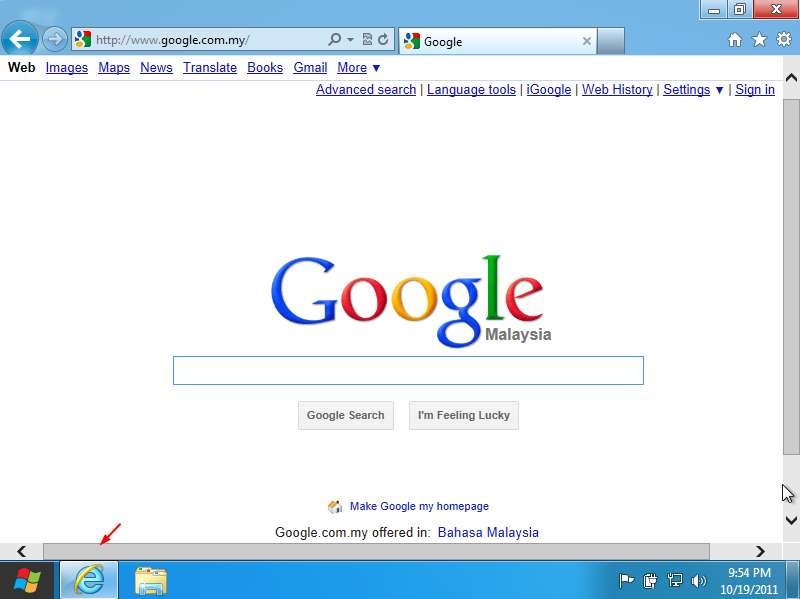Screen dimensions: 800x599
Task: Click the browser Forward arrow button
Action: (x=55, y=39)
